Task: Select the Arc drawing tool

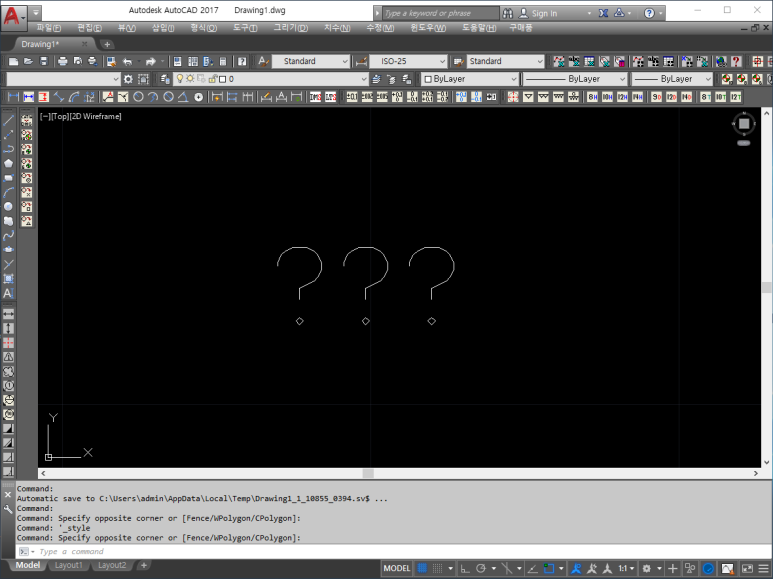Action: pyautogui.click(x=8, y=192)
